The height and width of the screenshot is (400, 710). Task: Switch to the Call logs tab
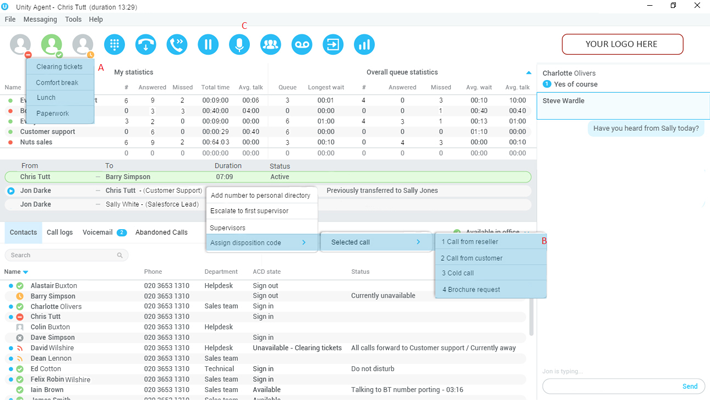(60, 232)
